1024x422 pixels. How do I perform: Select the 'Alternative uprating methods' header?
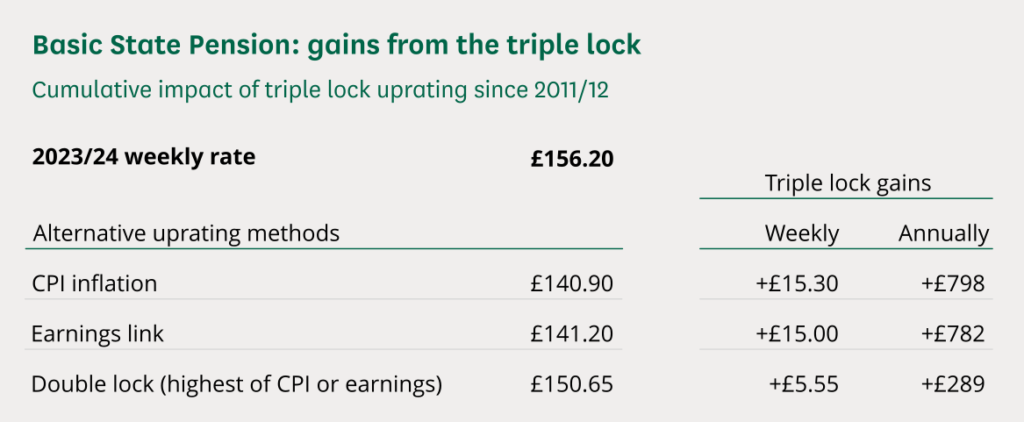click(x=186, y=234)
